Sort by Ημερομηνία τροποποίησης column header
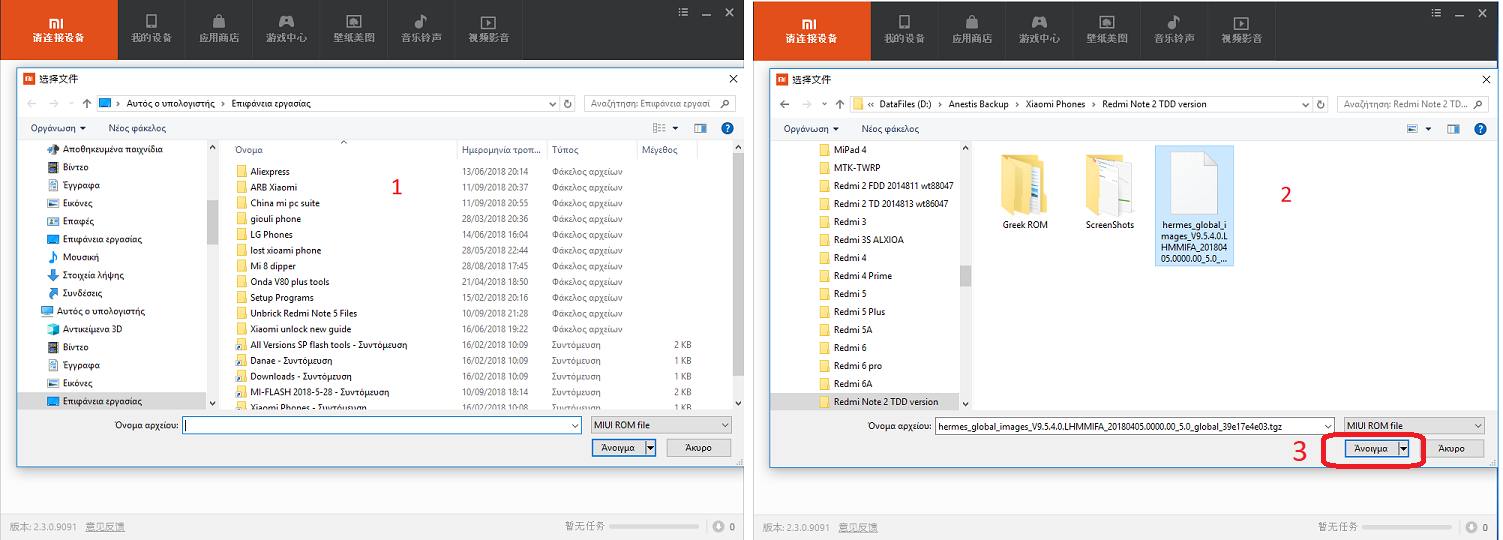The image size is (1503, 540). [500, 150]
